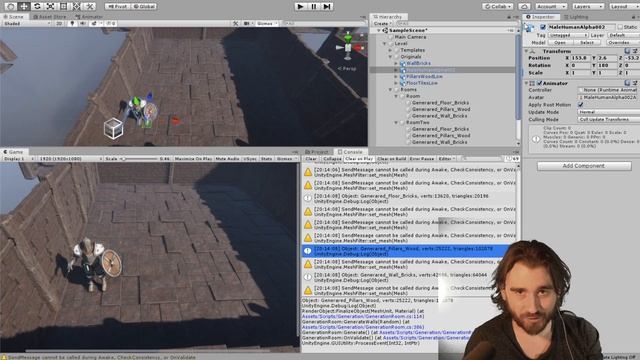Select the Move tool
This screenshot has width=640, height=360.
pos(24,6)
